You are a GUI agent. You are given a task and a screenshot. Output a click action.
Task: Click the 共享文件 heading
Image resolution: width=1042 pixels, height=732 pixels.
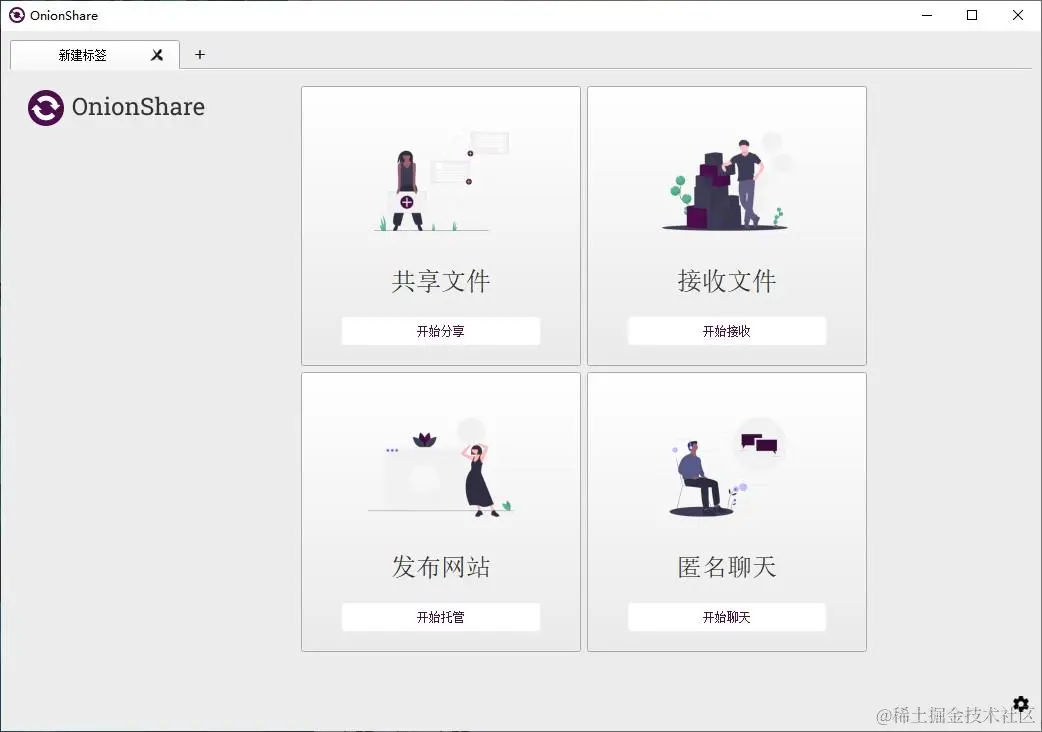[x=441, y=281]
